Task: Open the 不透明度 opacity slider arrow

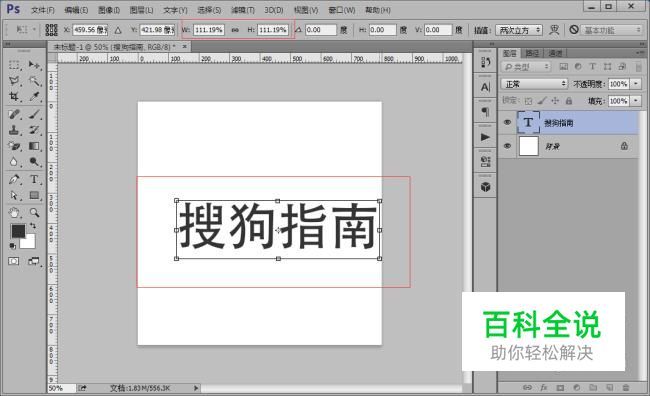Action: pyautogui.click(x=636, y=84)
